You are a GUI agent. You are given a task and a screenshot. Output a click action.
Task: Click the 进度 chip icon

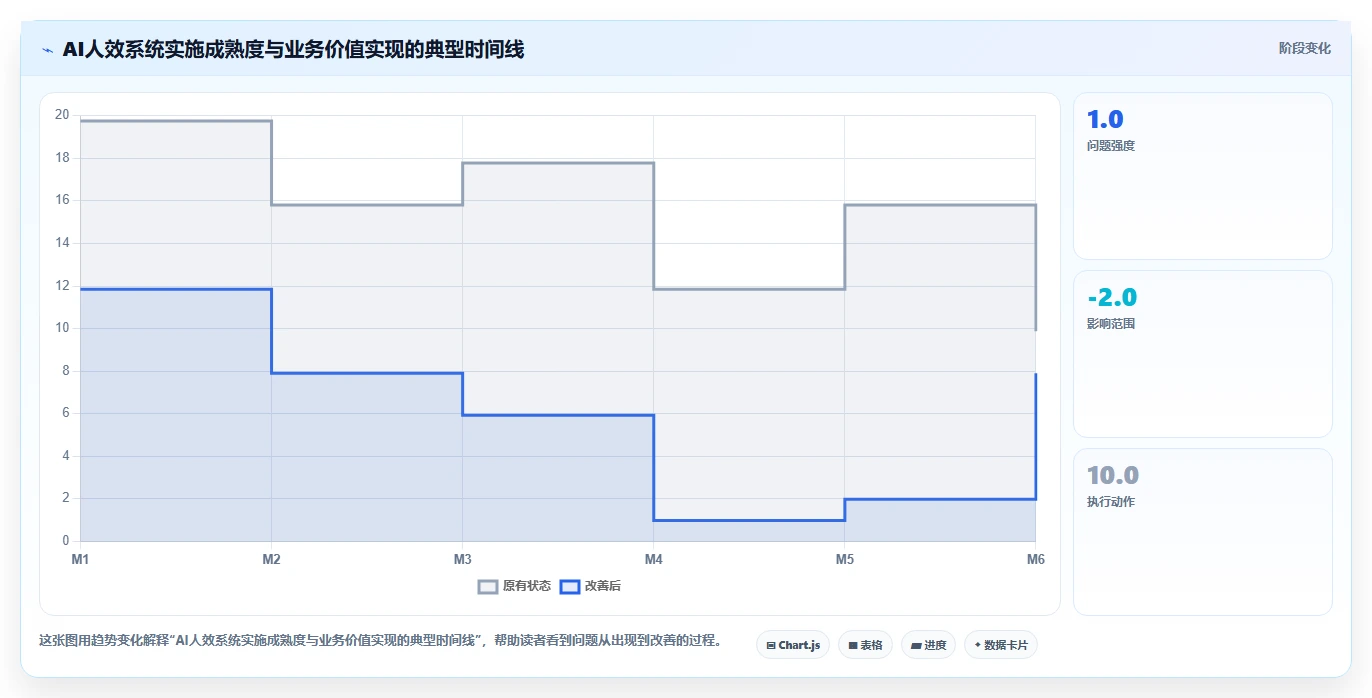click(916, 646)
